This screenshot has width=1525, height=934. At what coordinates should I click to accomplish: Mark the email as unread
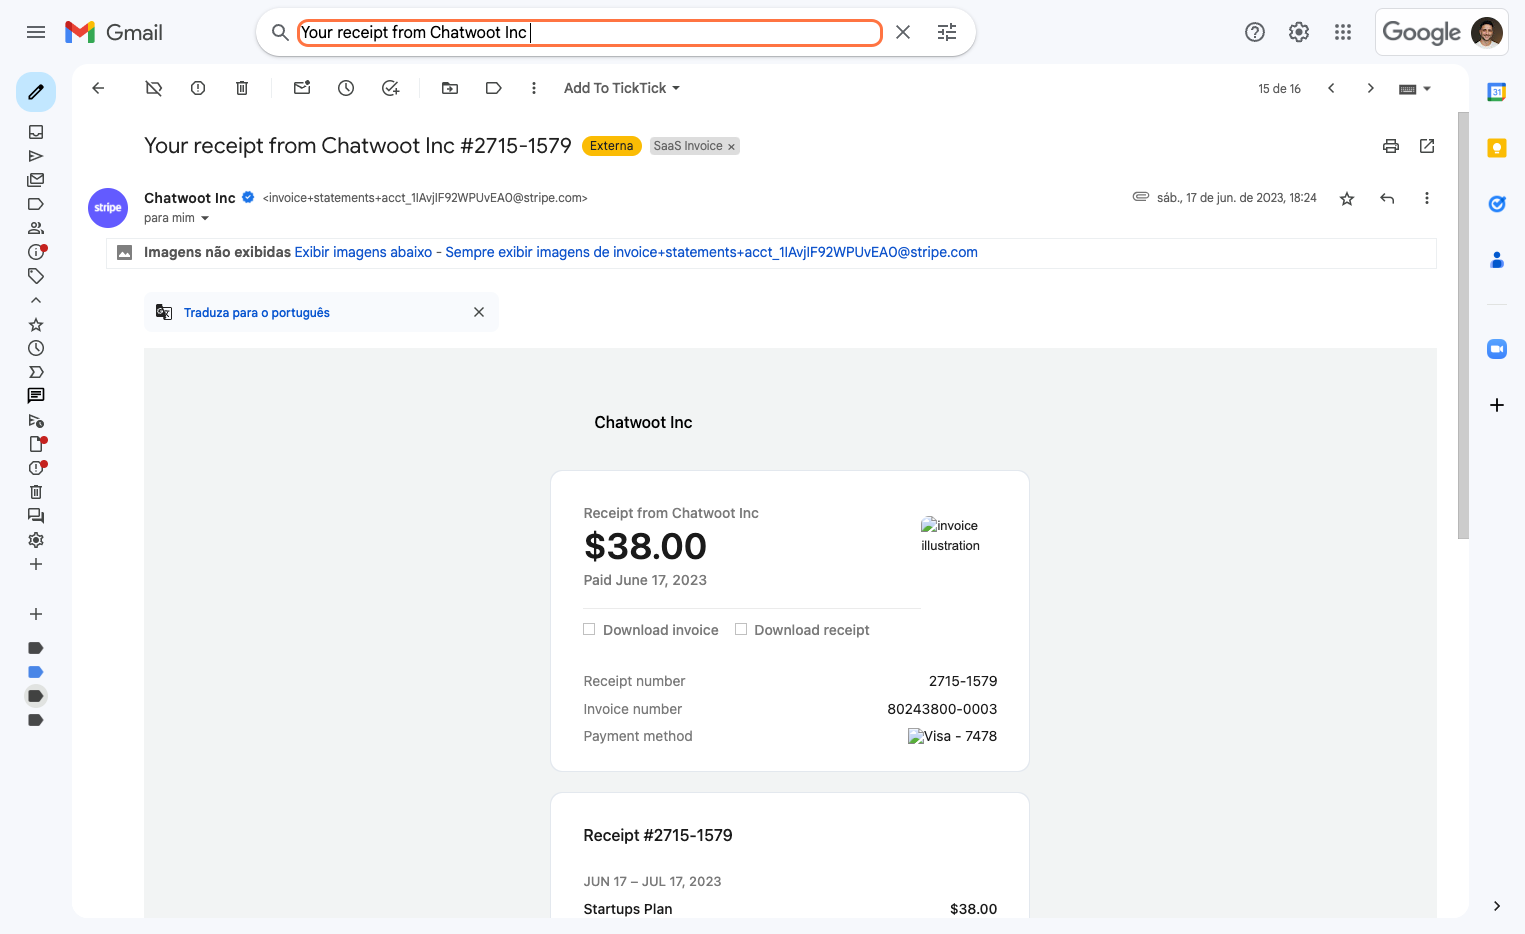point(302,88)
